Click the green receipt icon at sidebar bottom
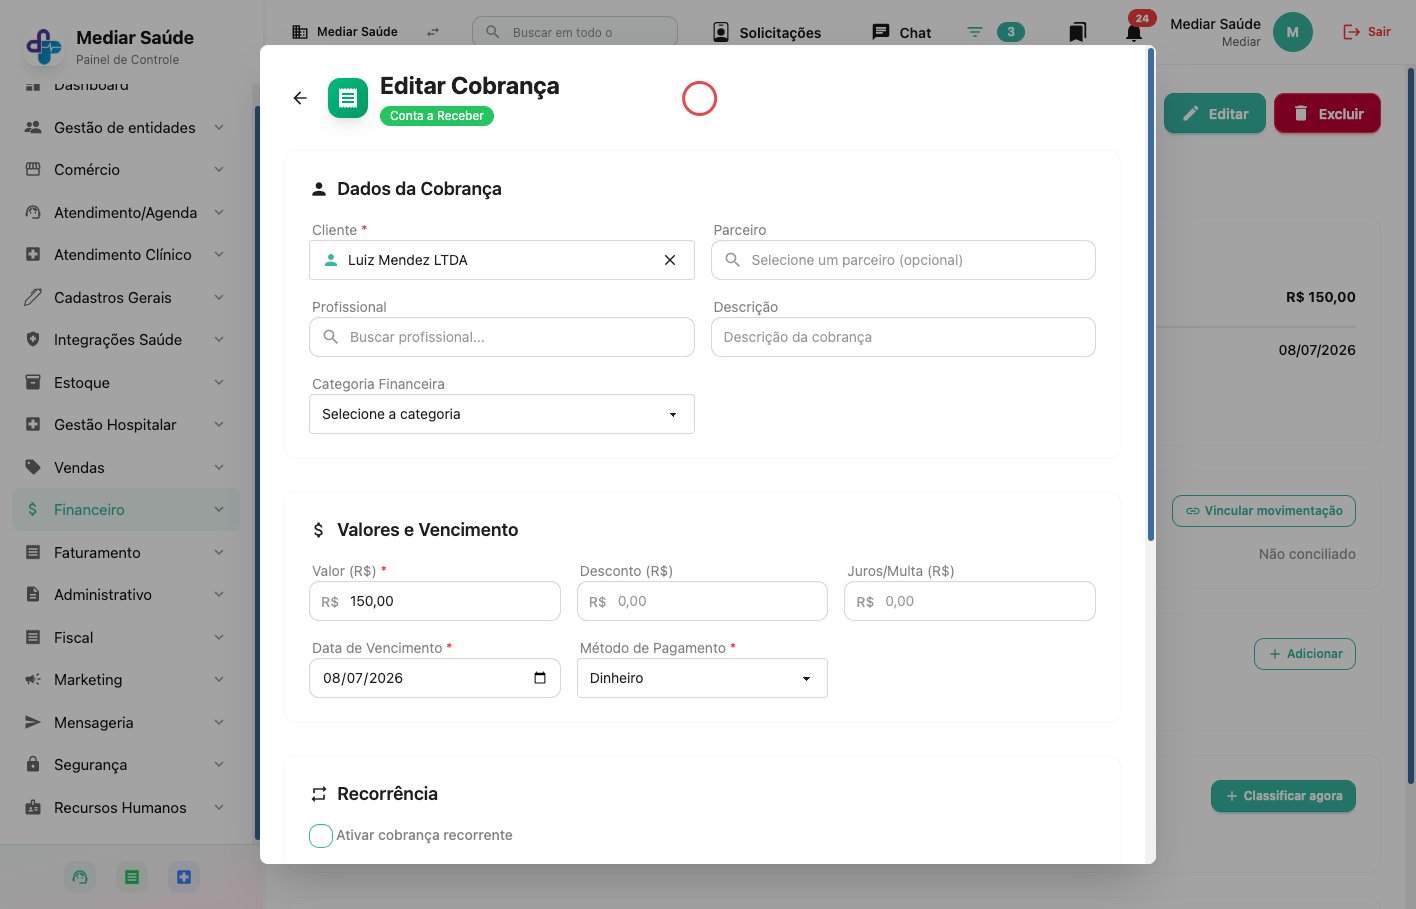This screenshot has width=1416, height=909. click(131, 877)
